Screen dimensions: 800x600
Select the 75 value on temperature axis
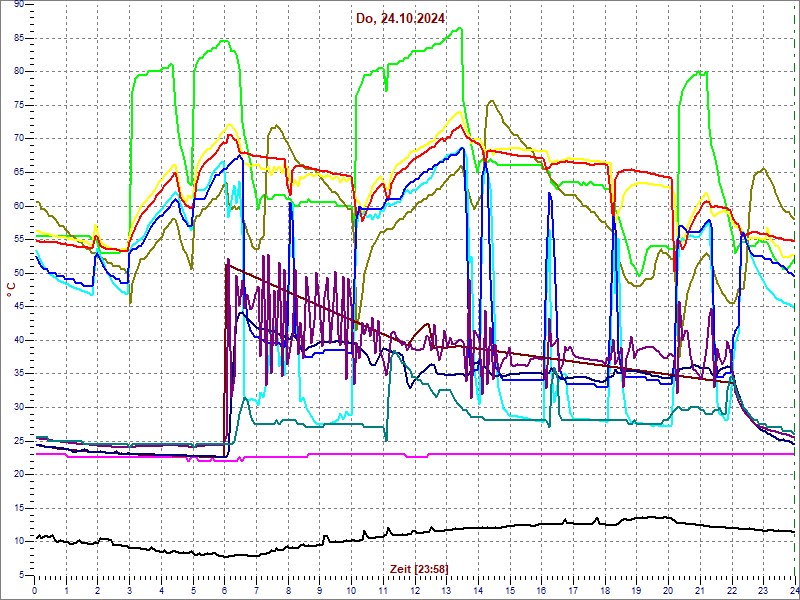click(x=18, y=106)
